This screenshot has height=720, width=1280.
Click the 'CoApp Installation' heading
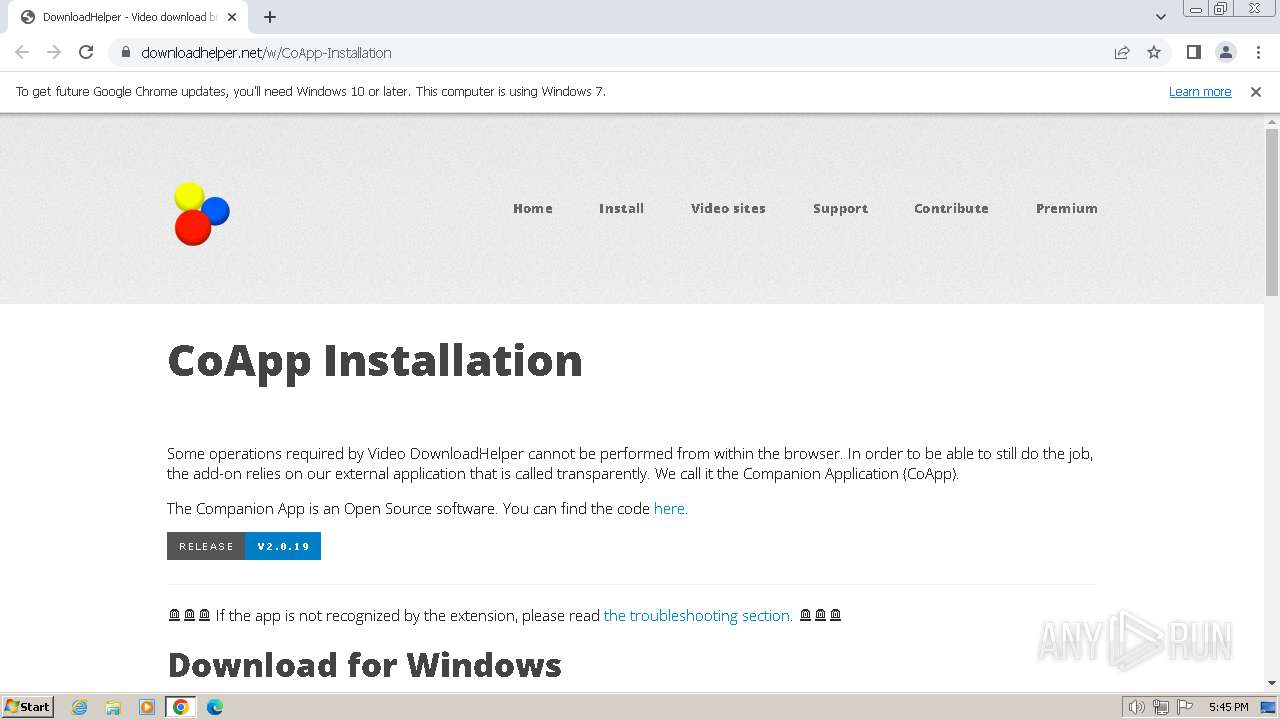pos(375,360)
